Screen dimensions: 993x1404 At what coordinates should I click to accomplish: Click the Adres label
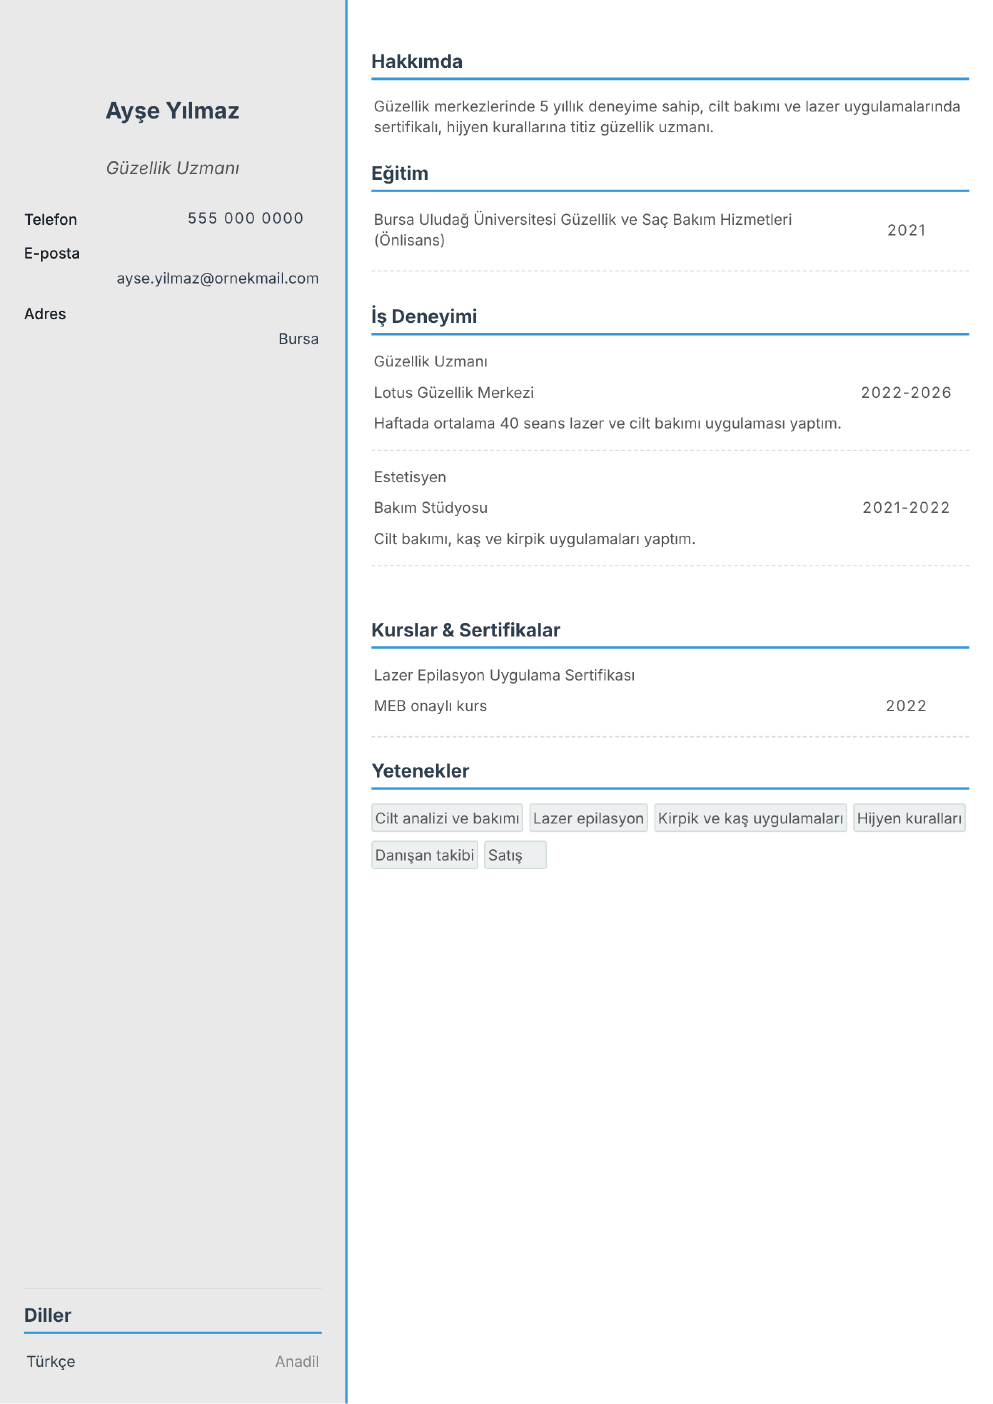pyautogui.click(x=45, y=314)
